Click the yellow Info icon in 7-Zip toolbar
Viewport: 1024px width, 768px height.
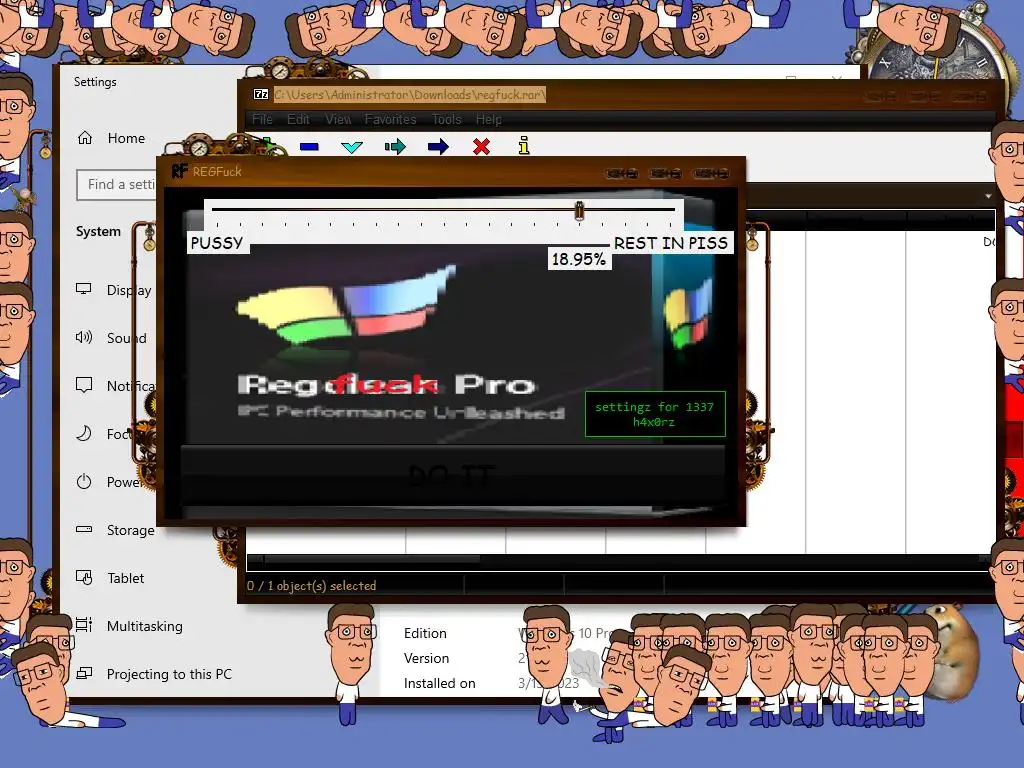click(524, 146)
